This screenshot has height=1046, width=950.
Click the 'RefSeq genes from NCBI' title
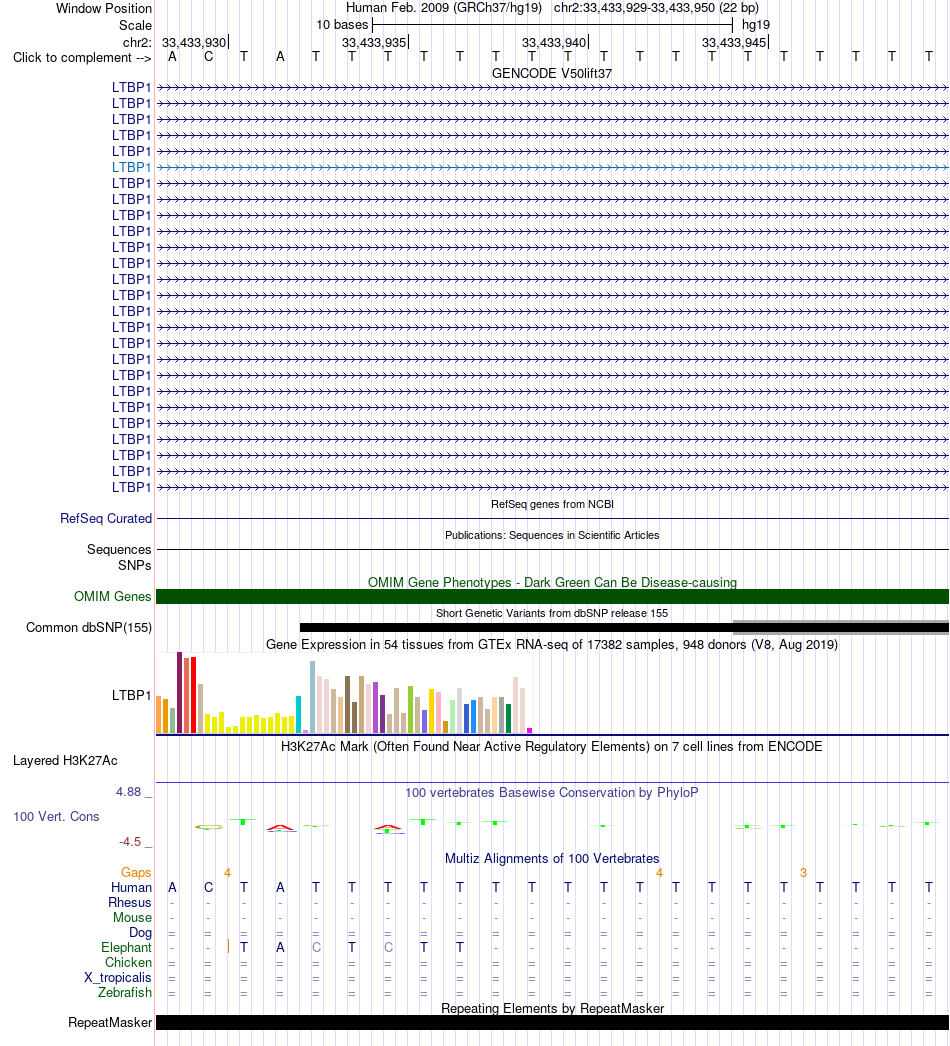(x=552, y=504)
